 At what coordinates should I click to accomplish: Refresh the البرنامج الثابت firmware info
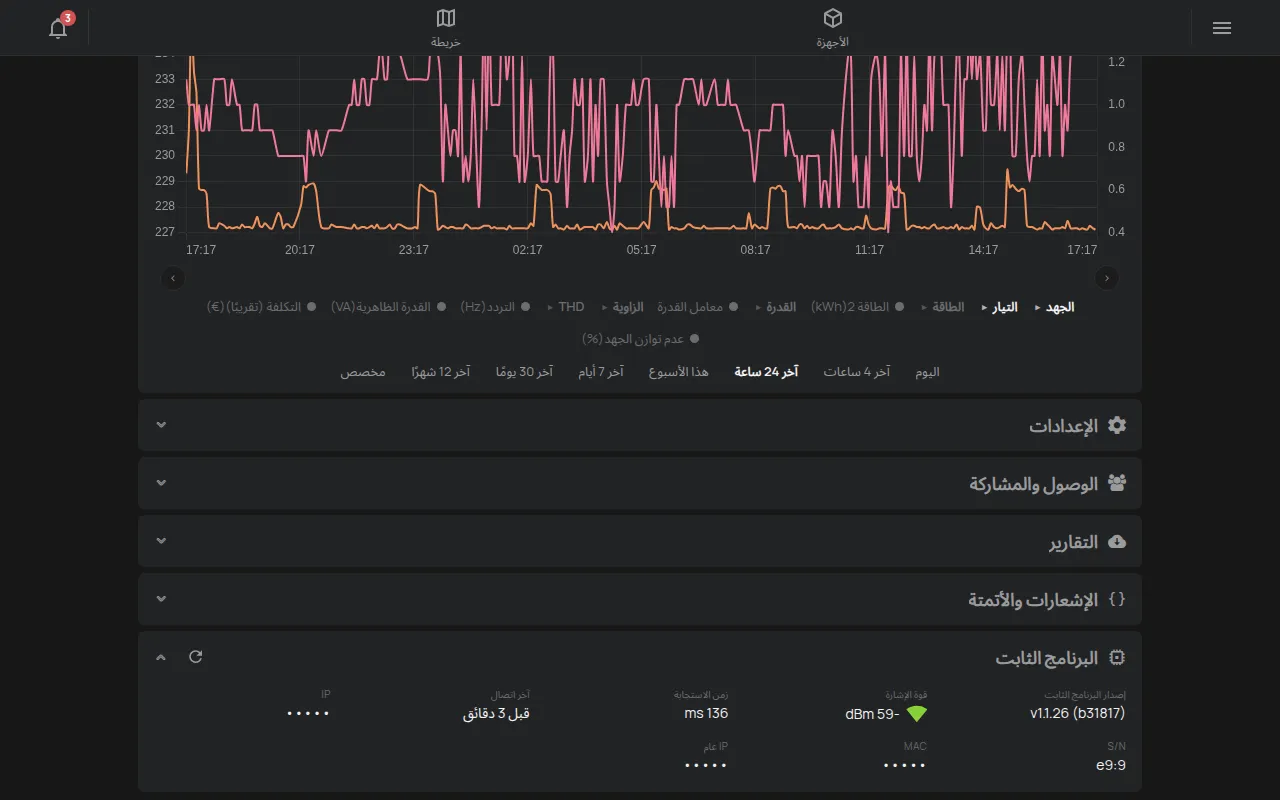pos(195,657)
